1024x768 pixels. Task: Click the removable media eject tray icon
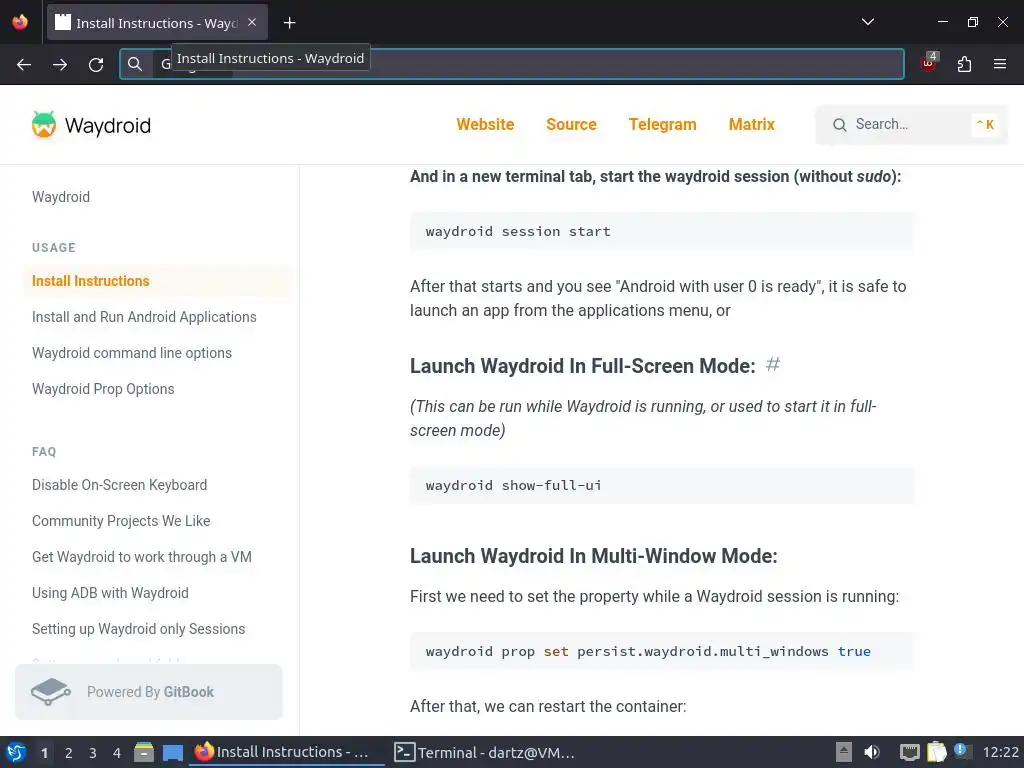point(844,752)
